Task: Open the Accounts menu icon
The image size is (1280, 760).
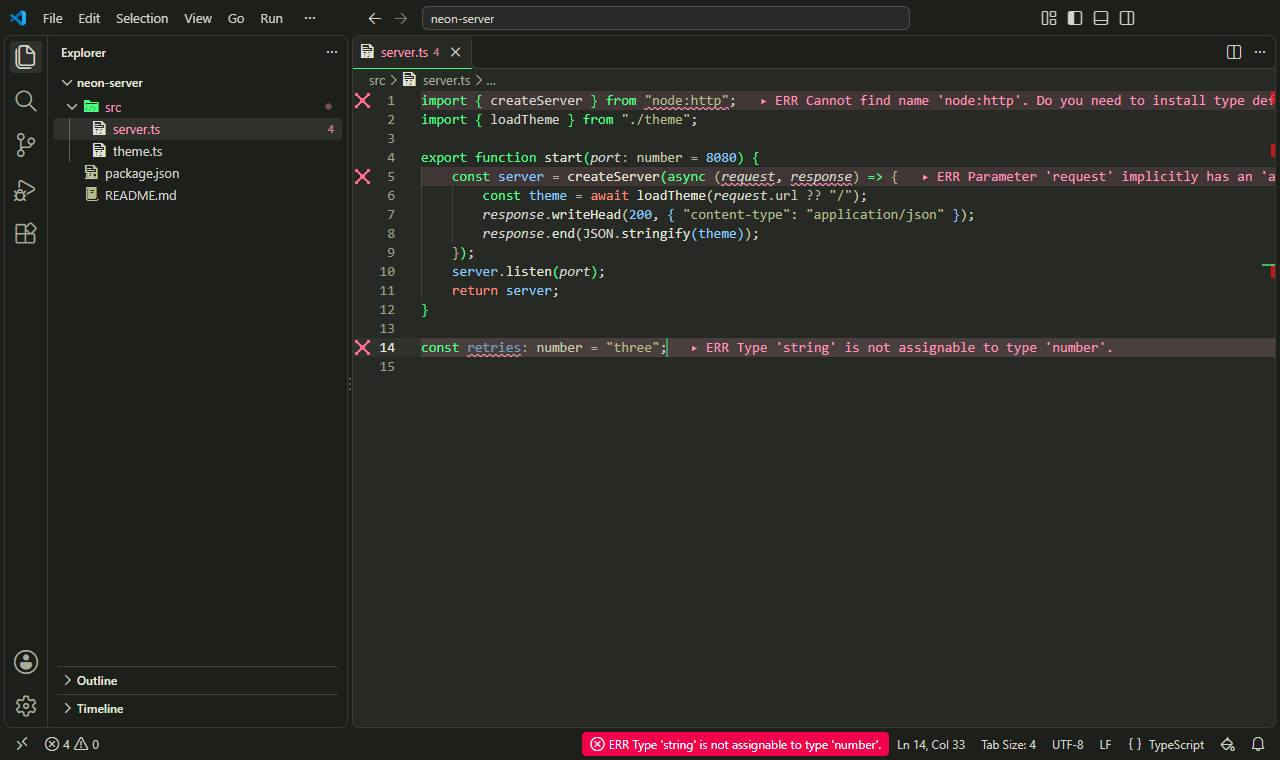Action: (x=26, y=661)
